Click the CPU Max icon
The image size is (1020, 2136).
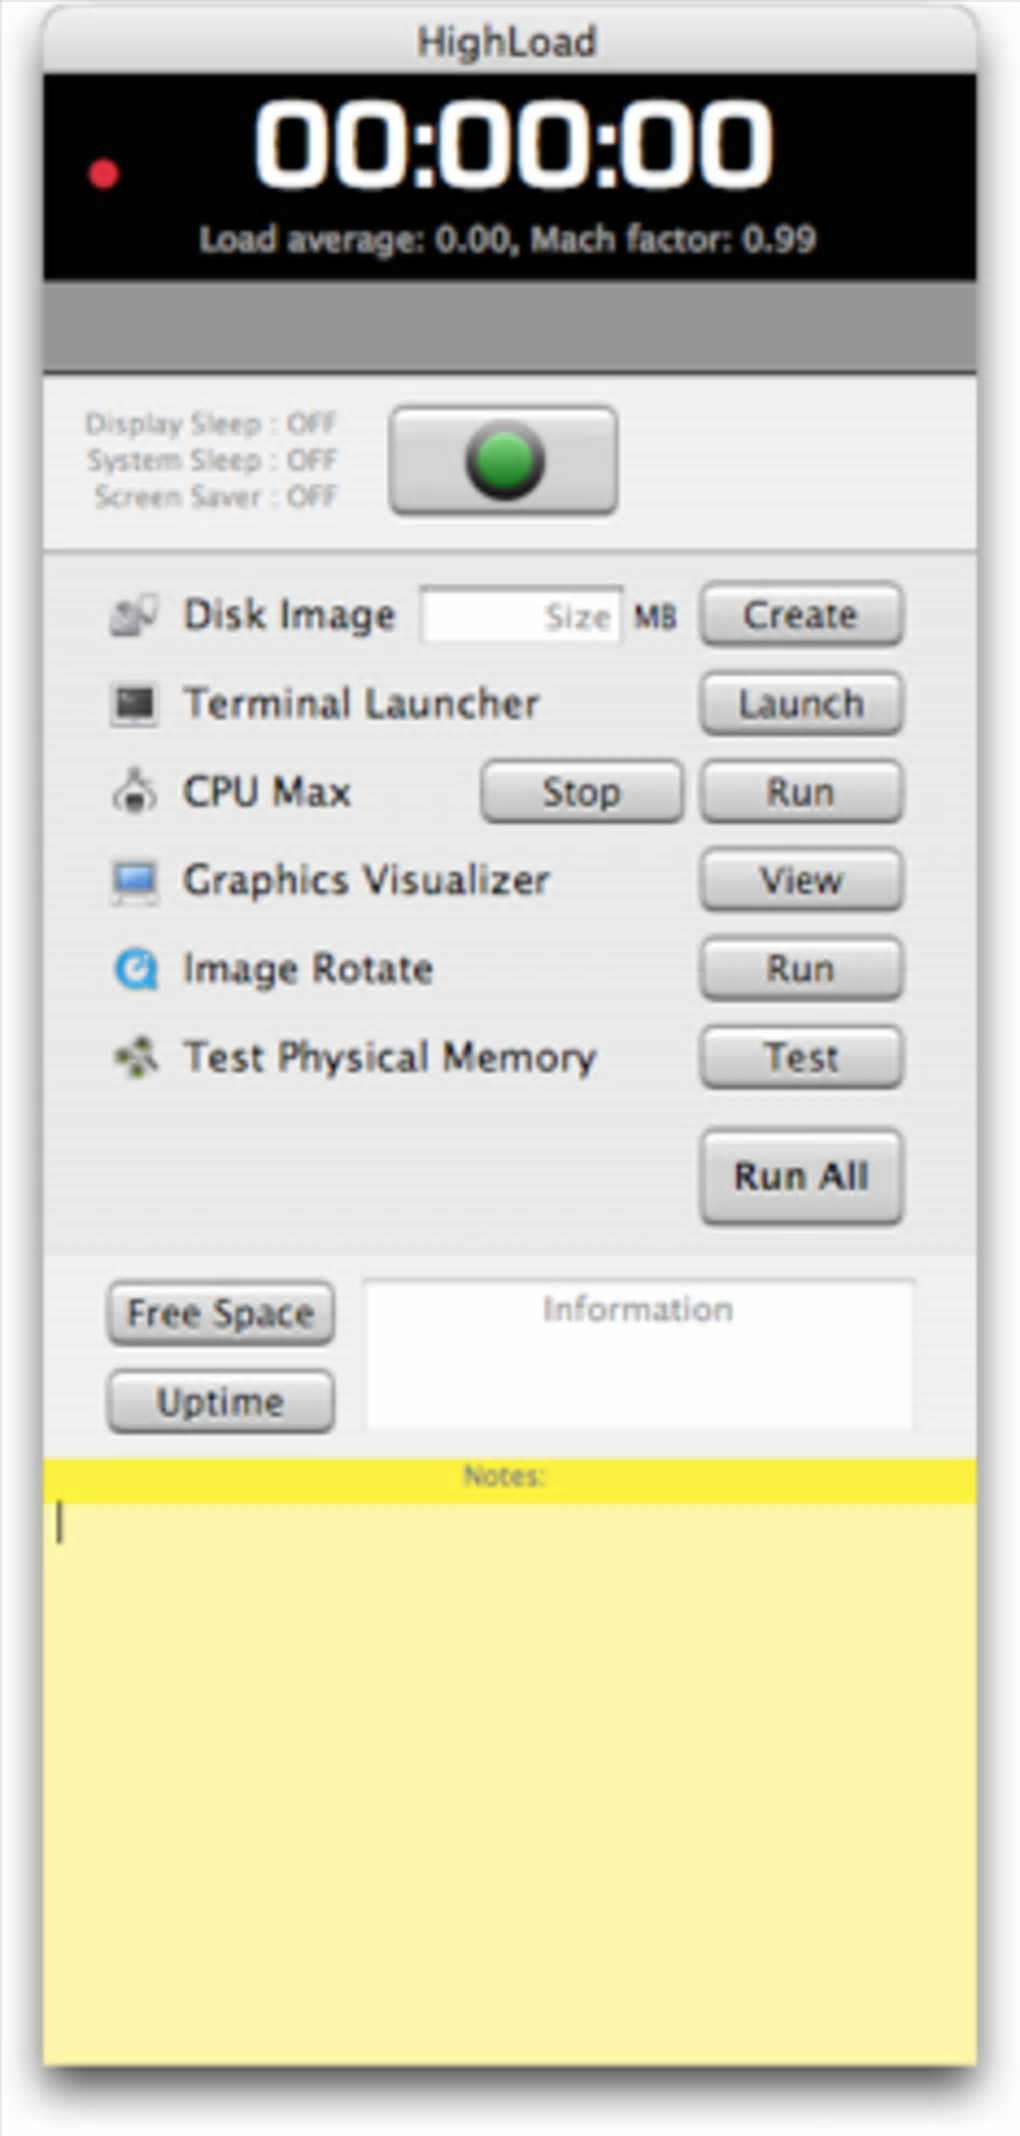pos(134,792)
